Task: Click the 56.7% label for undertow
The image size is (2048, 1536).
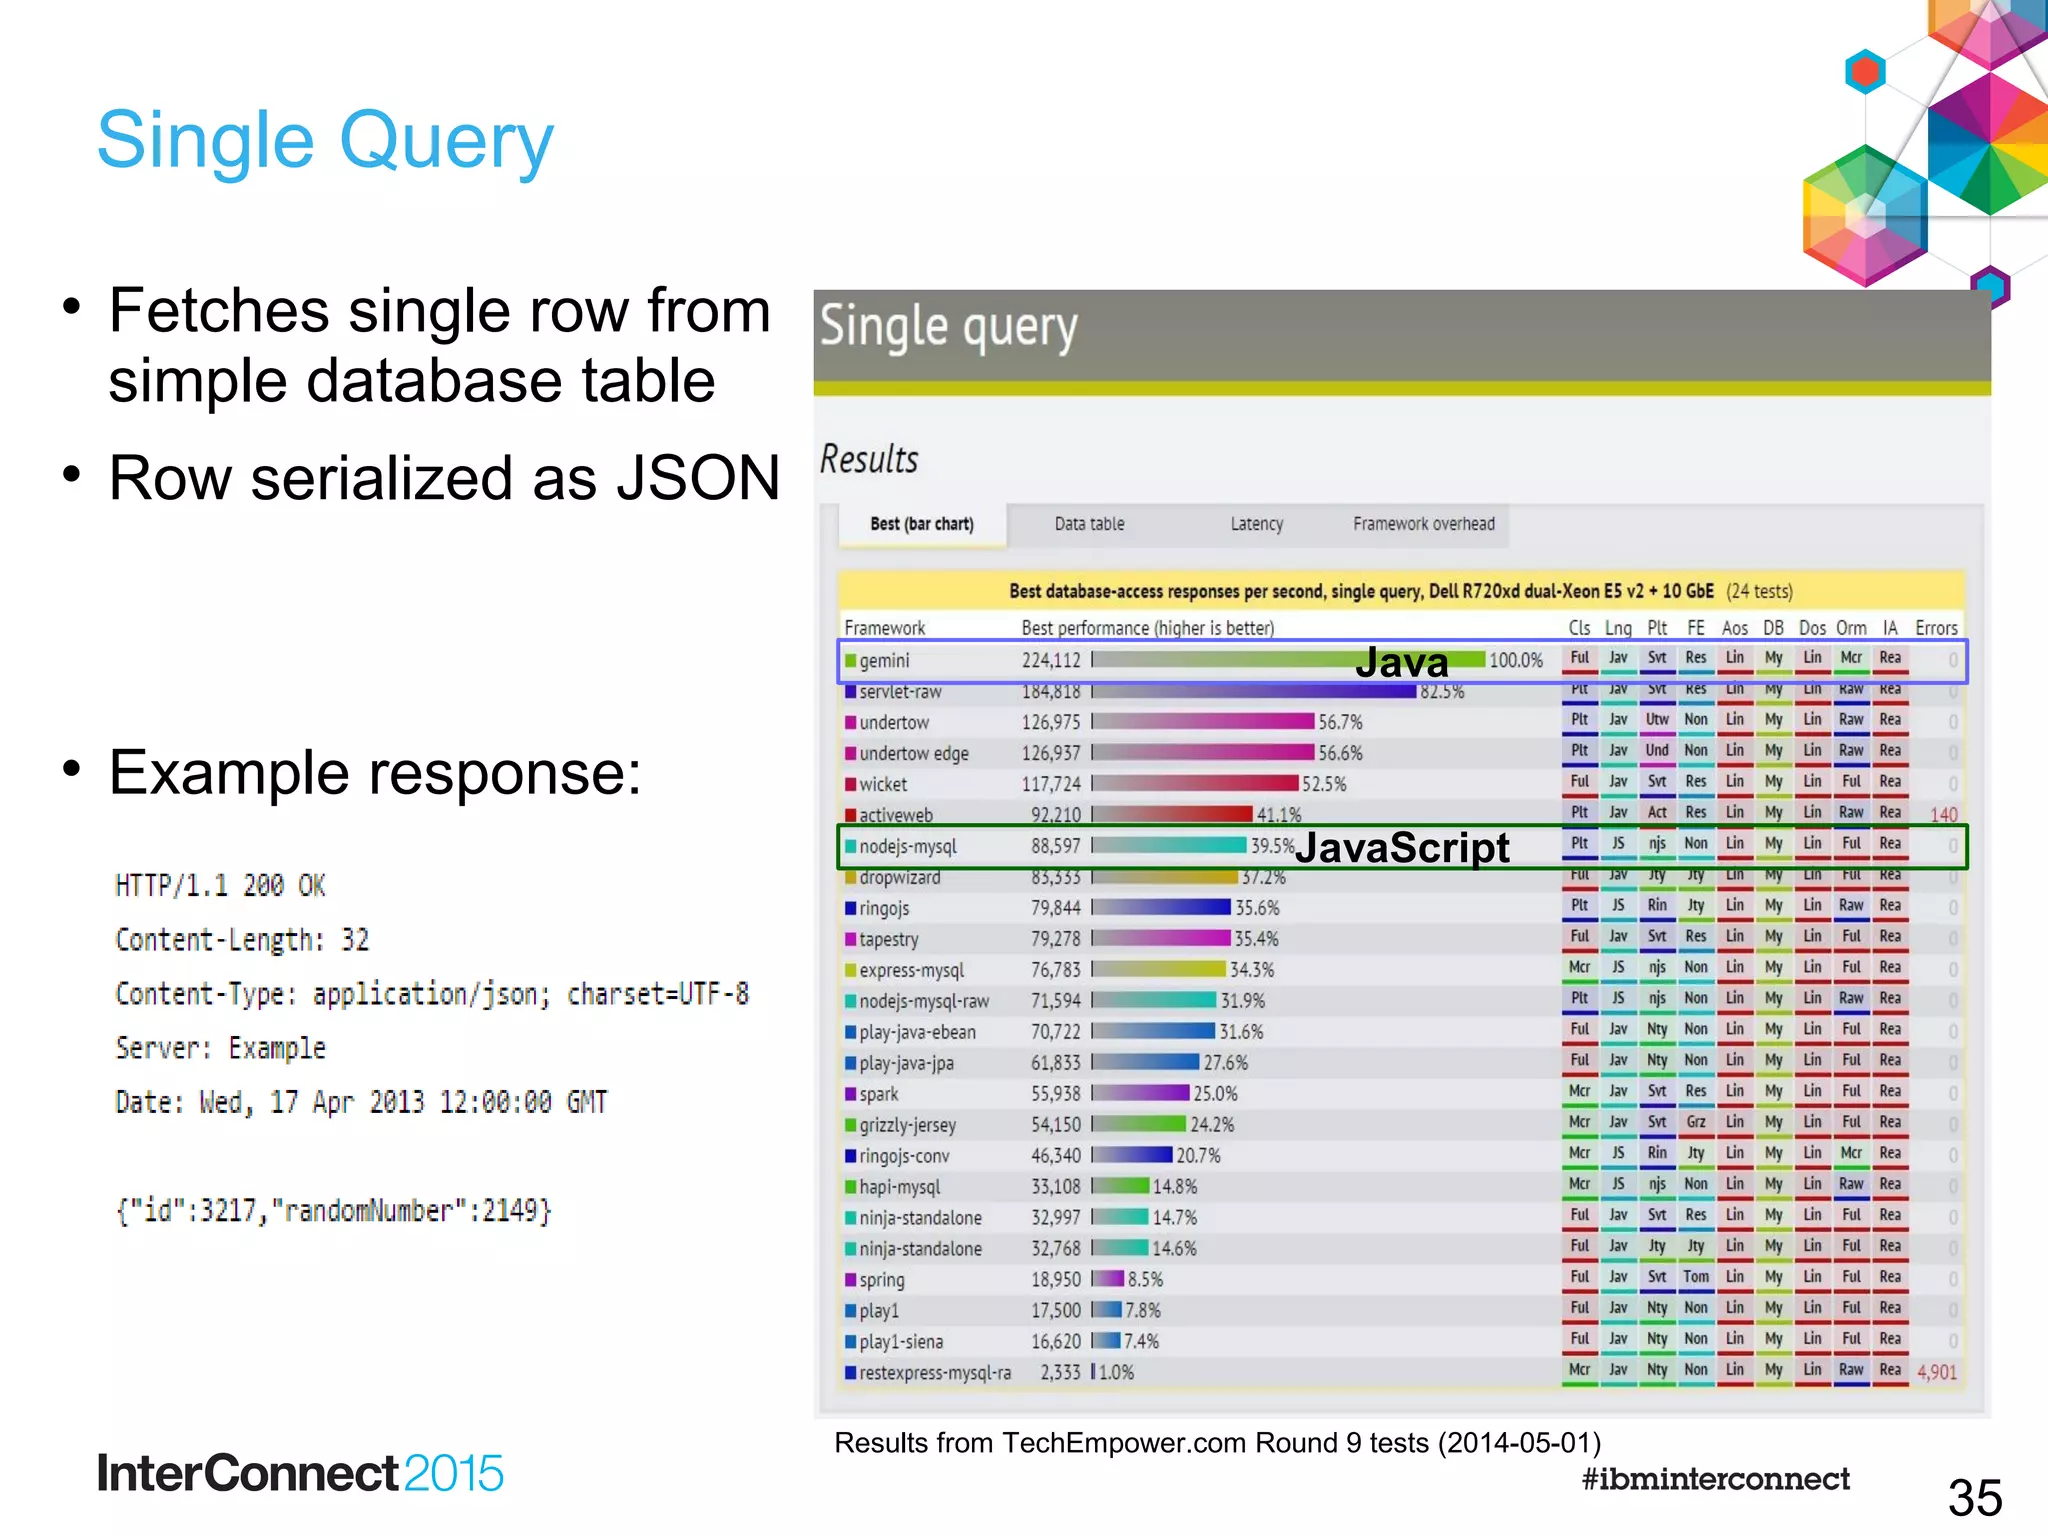Action: [x=1340, y=723]
